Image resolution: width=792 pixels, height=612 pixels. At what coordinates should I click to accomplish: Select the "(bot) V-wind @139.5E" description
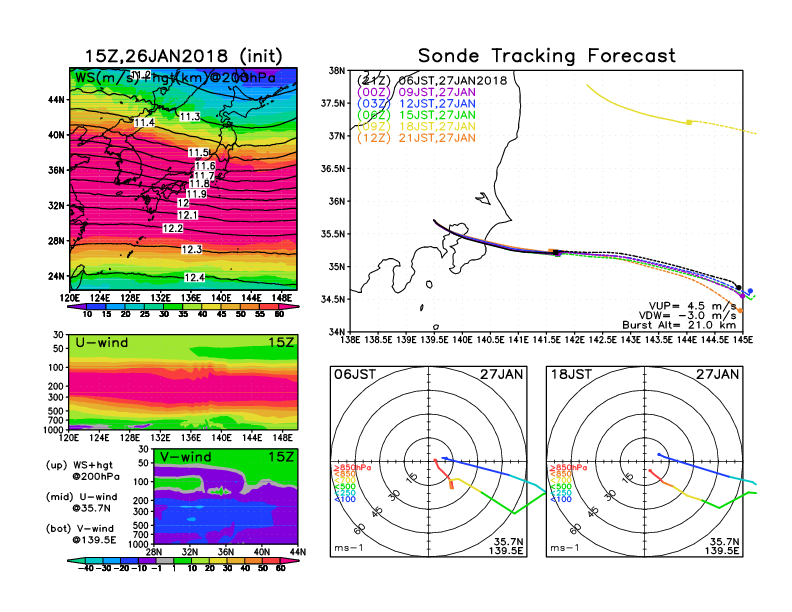pyautogui.click(x=81, y=534)
